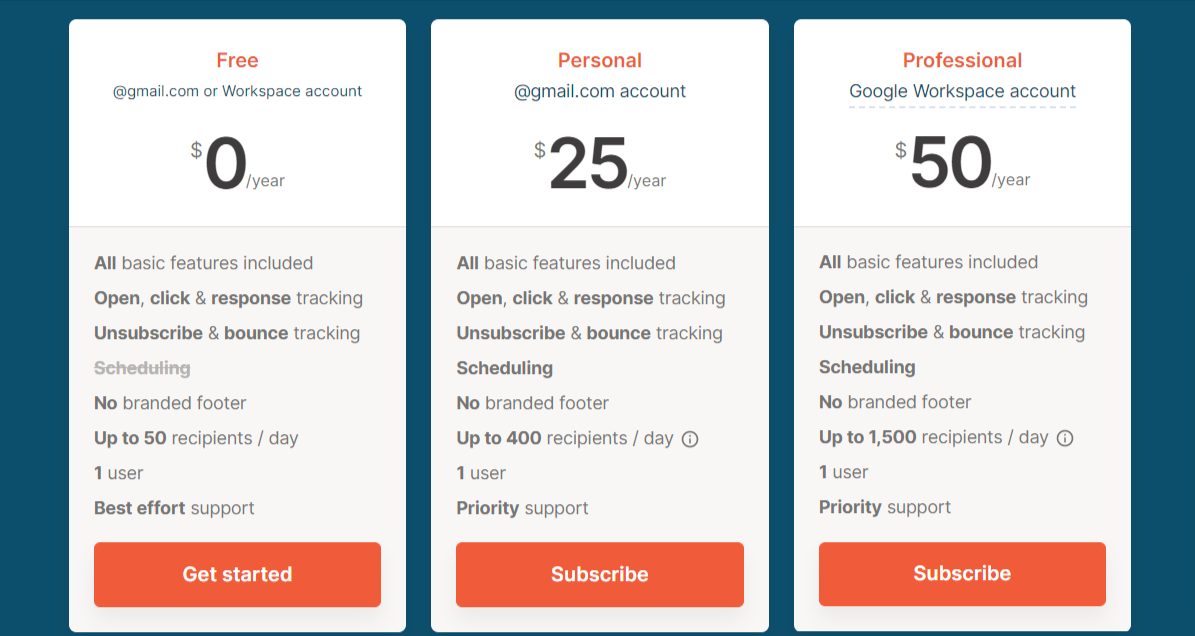
Task: Click @gmail.com or Workspace account subtitle
Action: click(237, 91)
